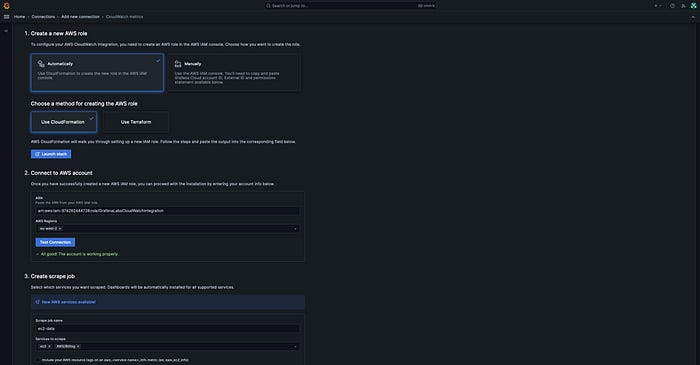Toggle include AWS resource tags checkbox

(38, 360)
